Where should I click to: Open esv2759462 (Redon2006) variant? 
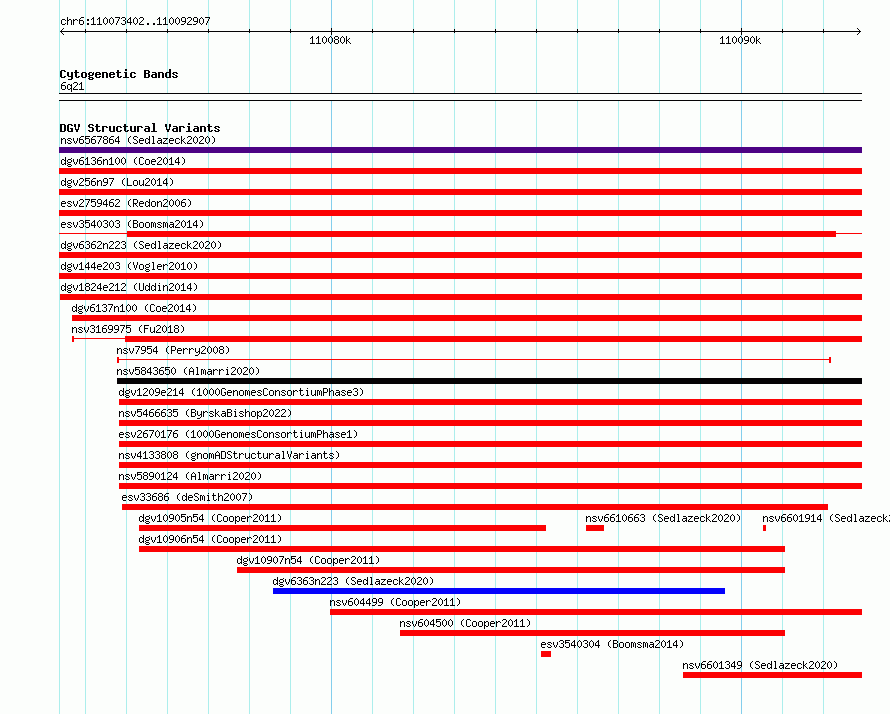click(126, 203)
